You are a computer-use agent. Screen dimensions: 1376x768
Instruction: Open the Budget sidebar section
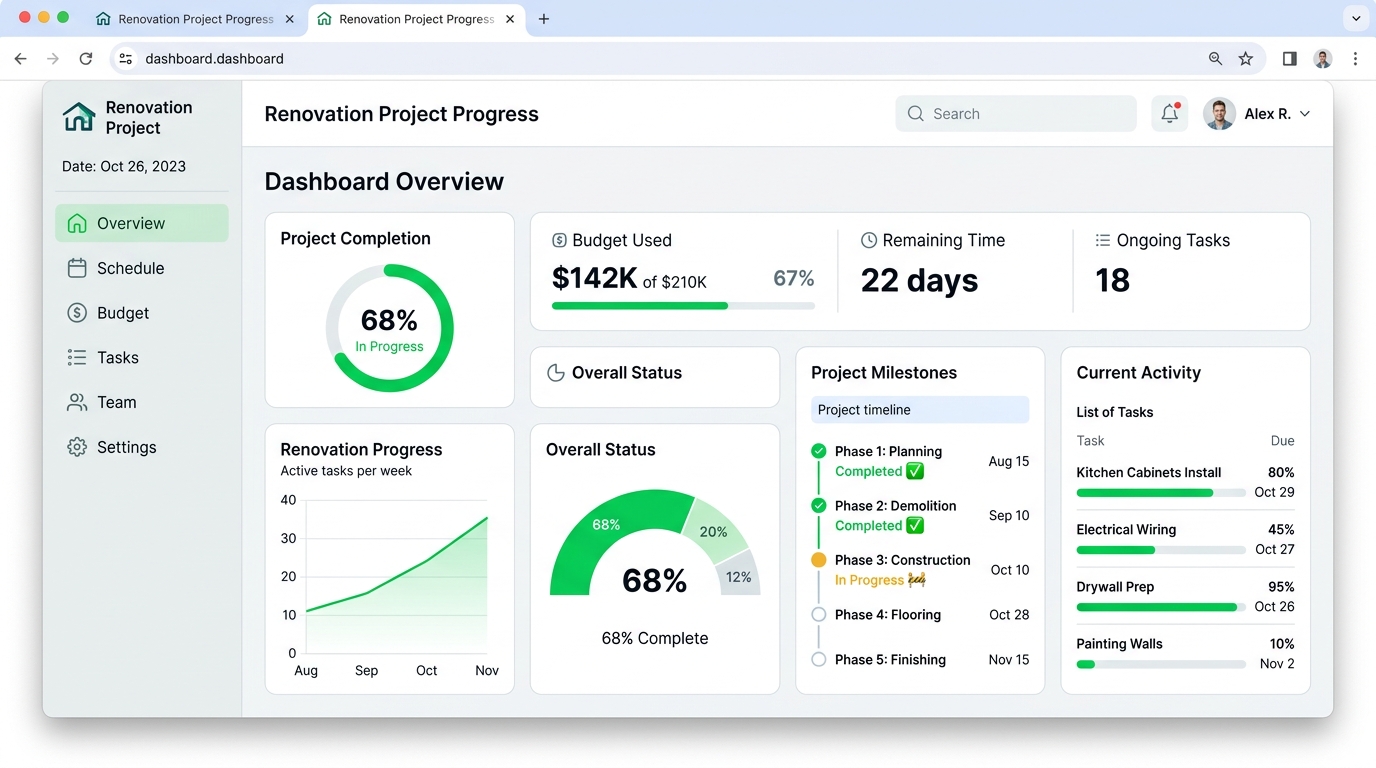pyautogui.click(x=142, y=313)
